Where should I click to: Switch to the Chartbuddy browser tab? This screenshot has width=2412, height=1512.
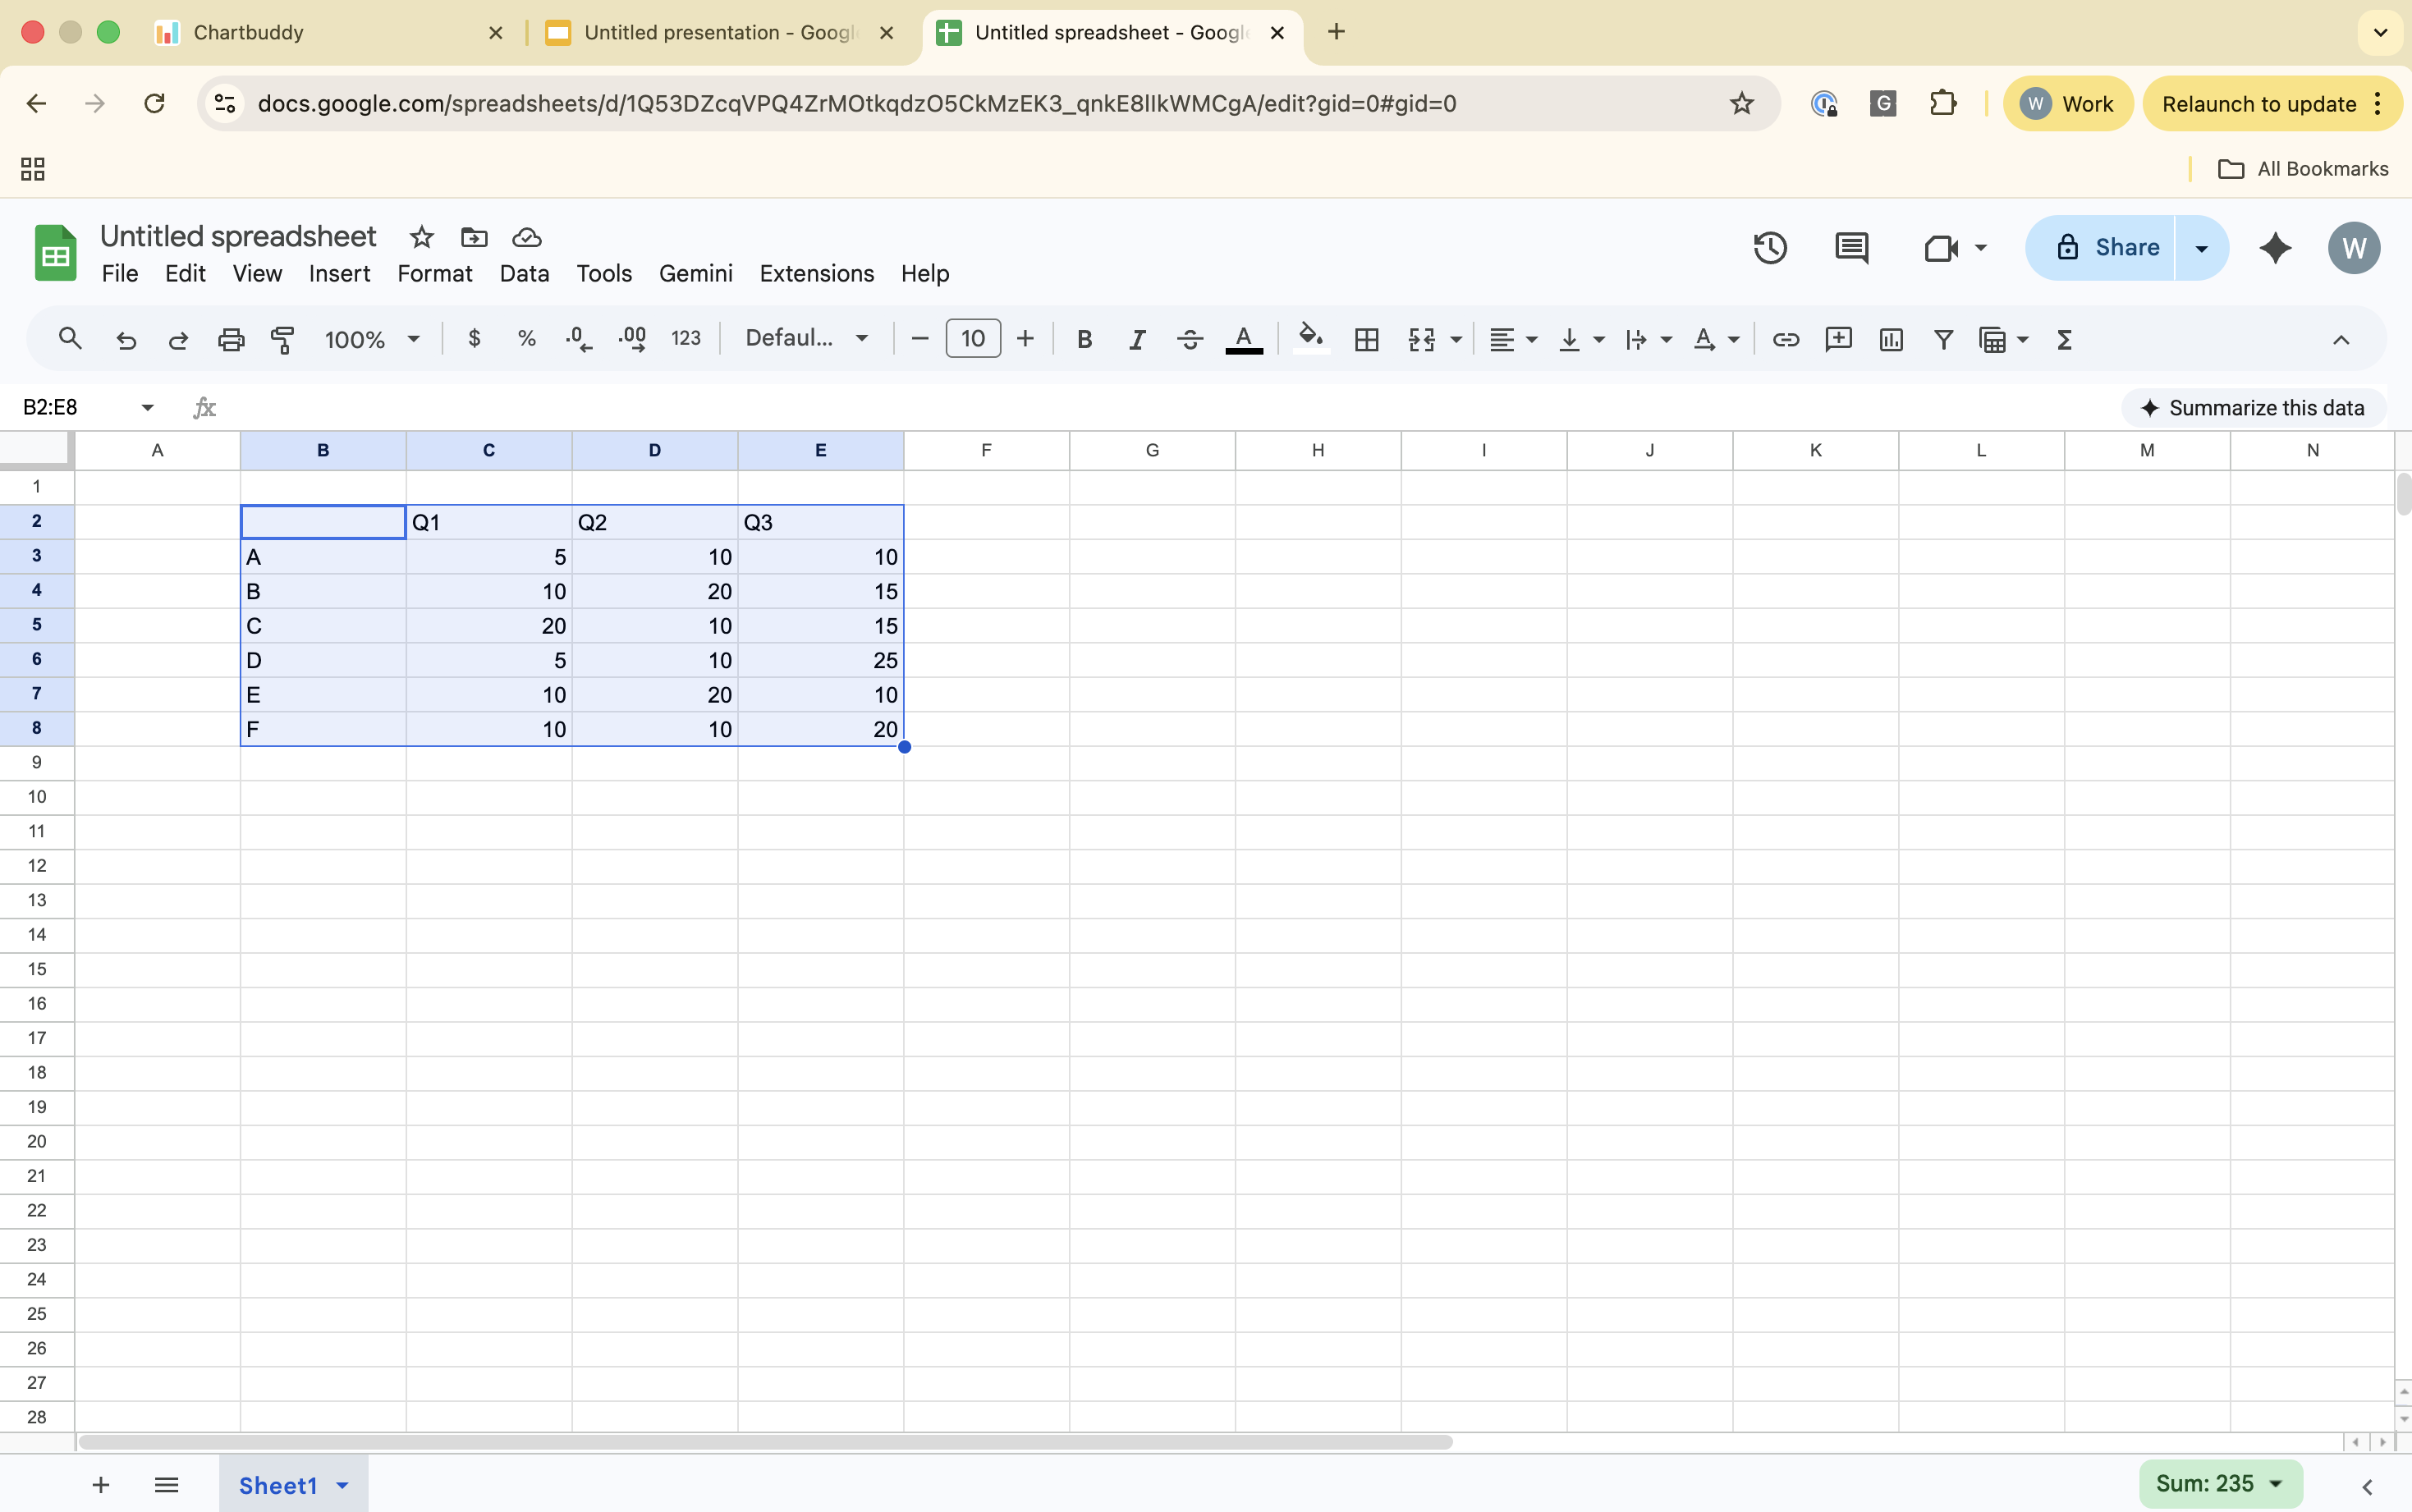(250, 32)
